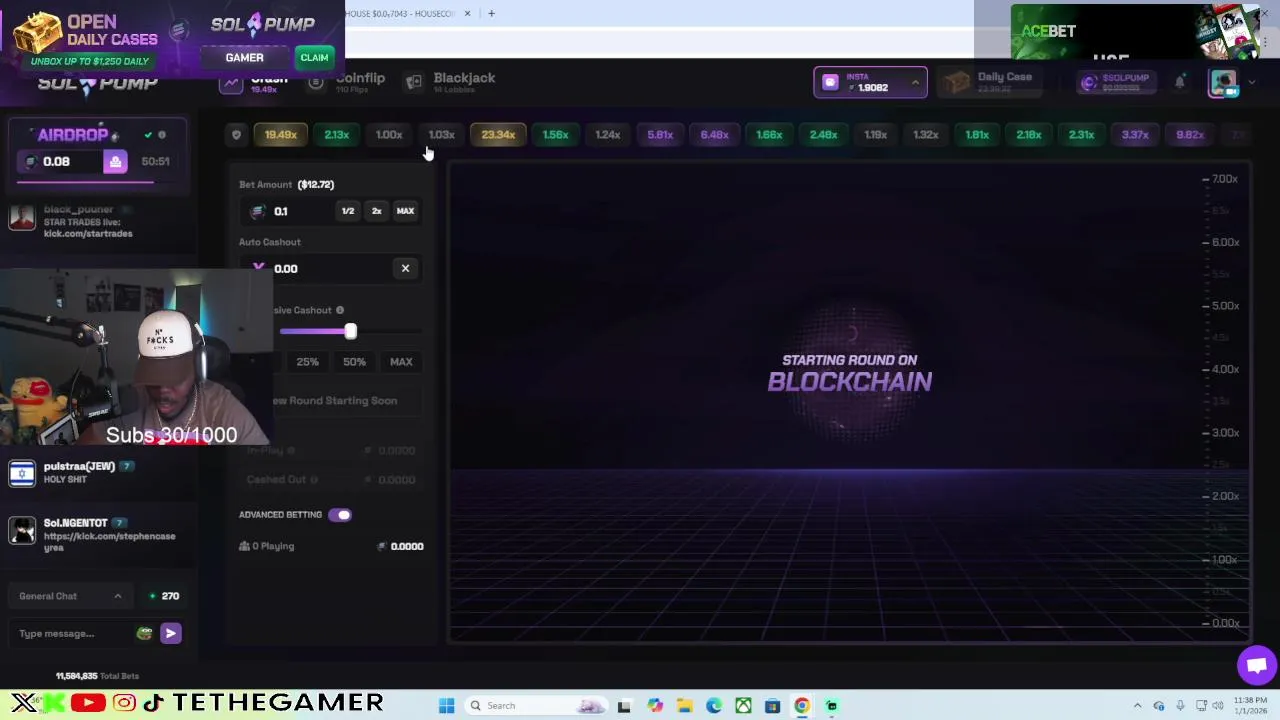Viewport: 1280px width, 720px height.
Task: Open Microsoft Edge from the taskbar
Action: point(713,706)
